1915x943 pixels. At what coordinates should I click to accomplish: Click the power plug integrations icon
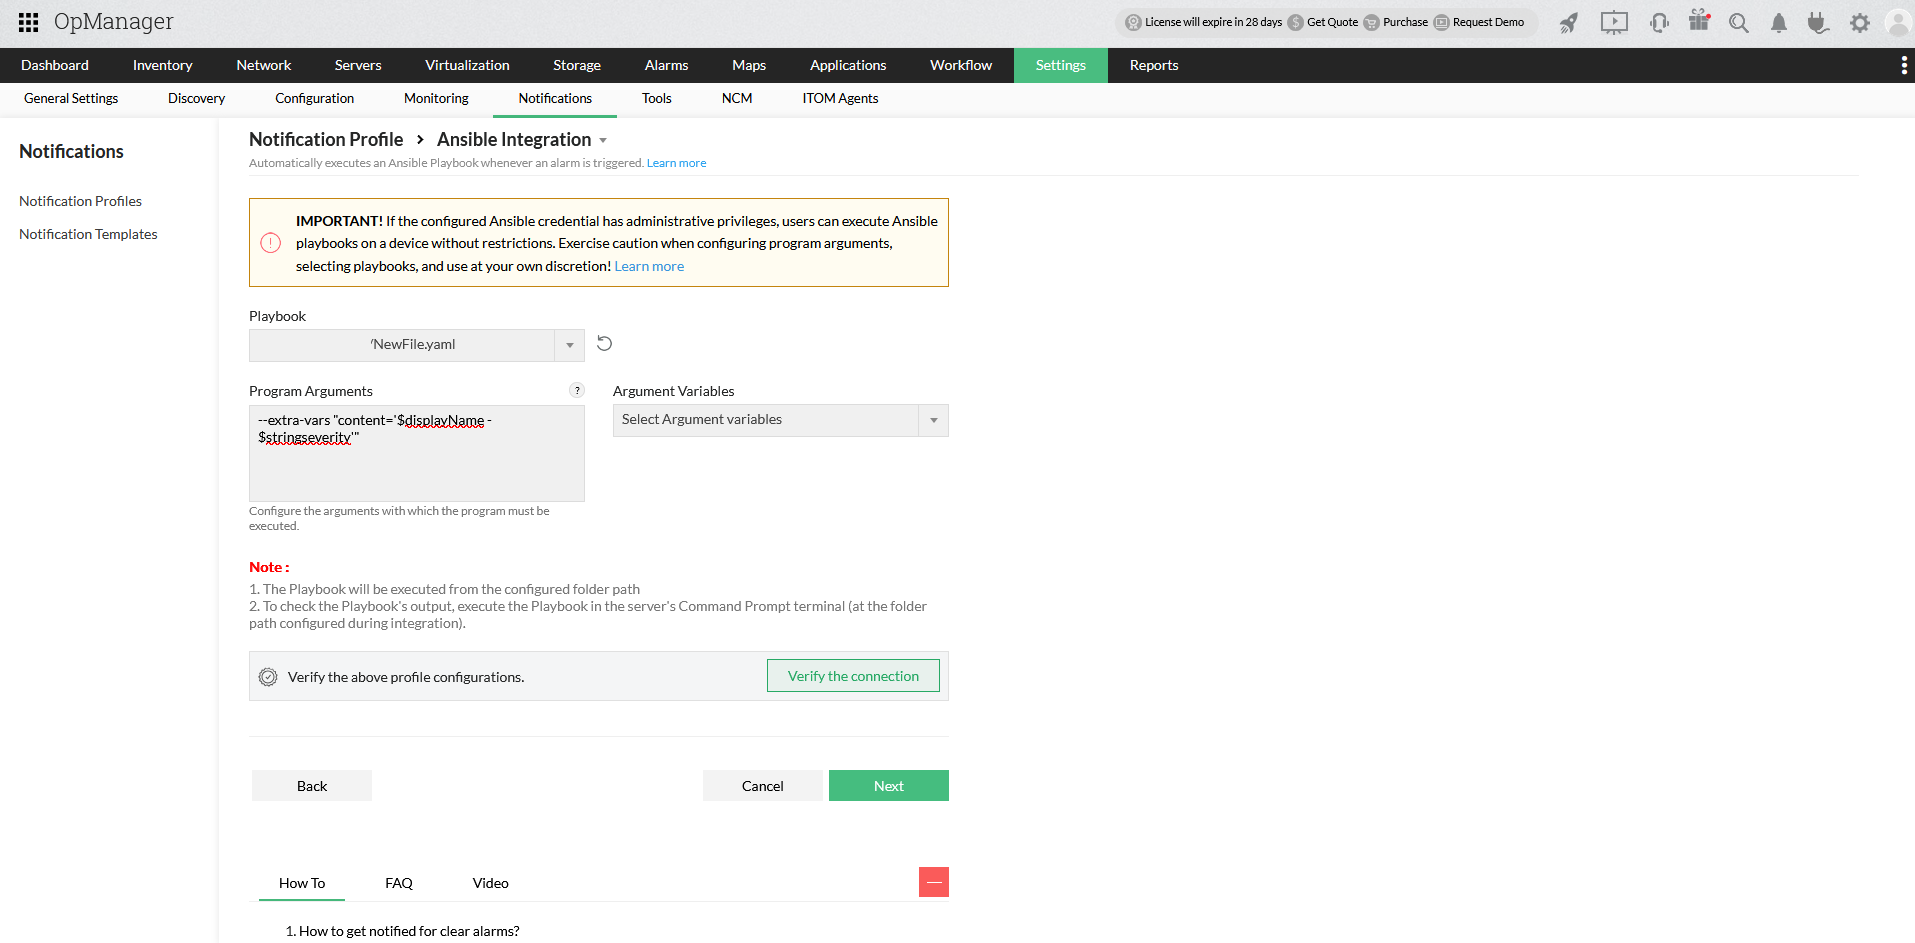point(1818,23)
